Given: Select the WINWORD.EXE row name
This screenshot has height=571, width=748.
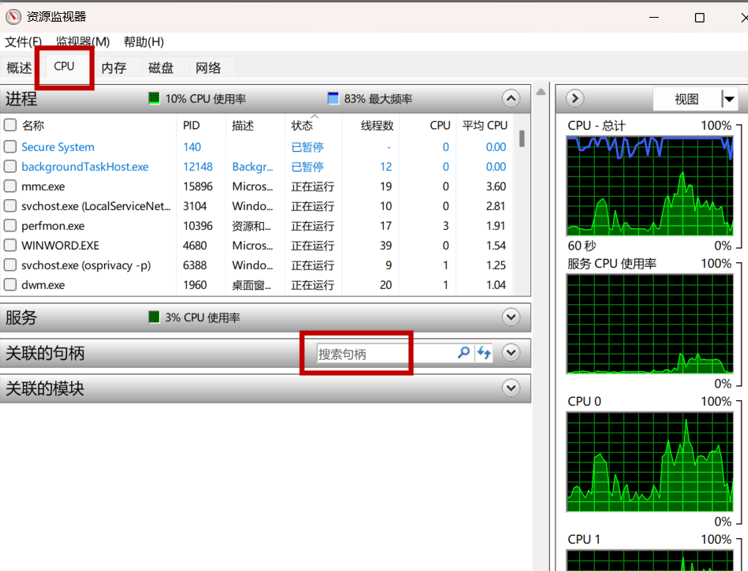Looking at the screenshot, I should point(60,246).
